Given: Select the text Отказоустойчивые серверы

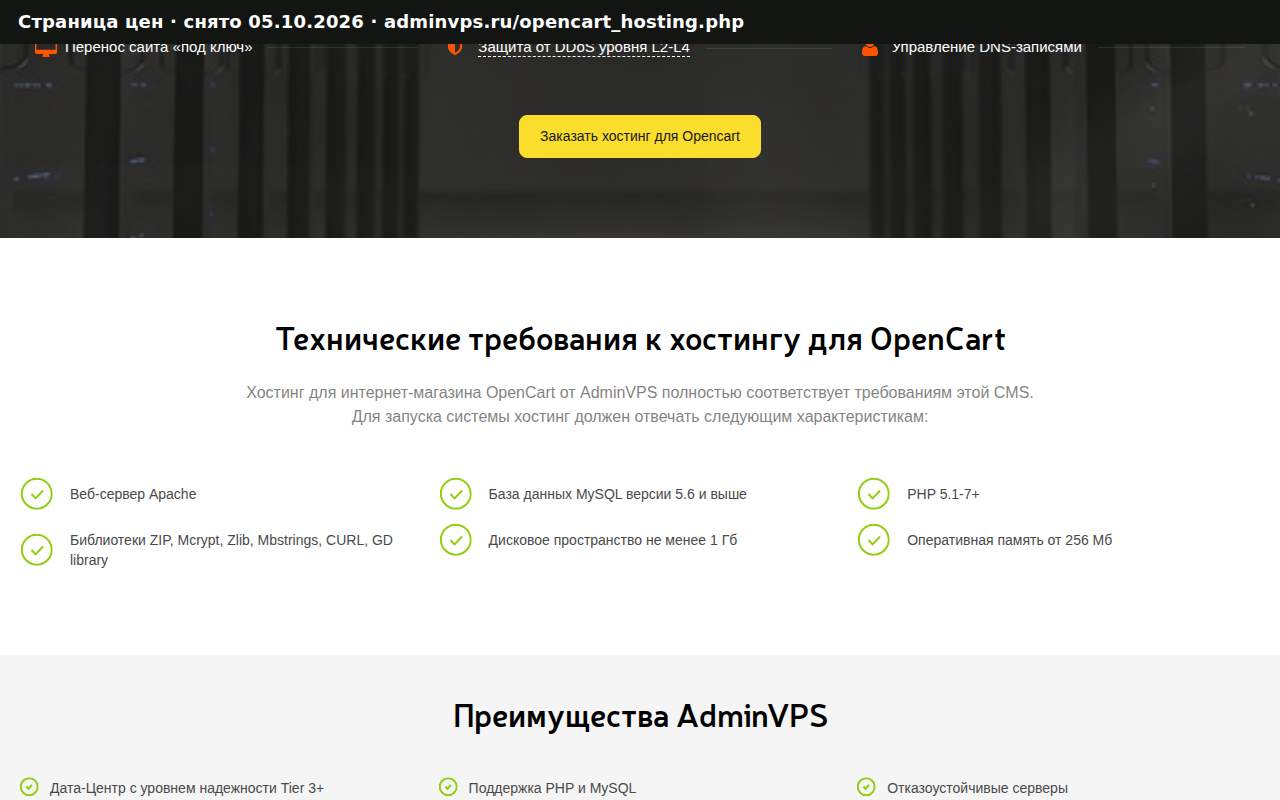Looking at the screenshot, I should pyautogui.click(x=978, y=788).
